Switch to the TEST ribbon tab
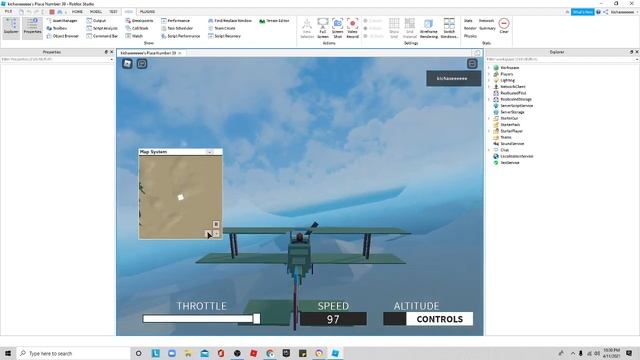This screenshot has height=360, width=640. click(113, 12)
